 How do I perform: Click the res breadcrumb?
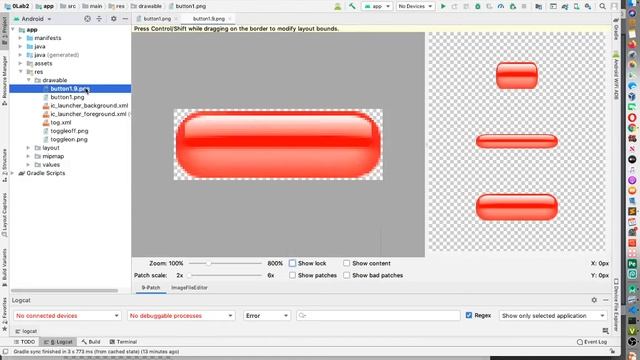coord(117,6)
